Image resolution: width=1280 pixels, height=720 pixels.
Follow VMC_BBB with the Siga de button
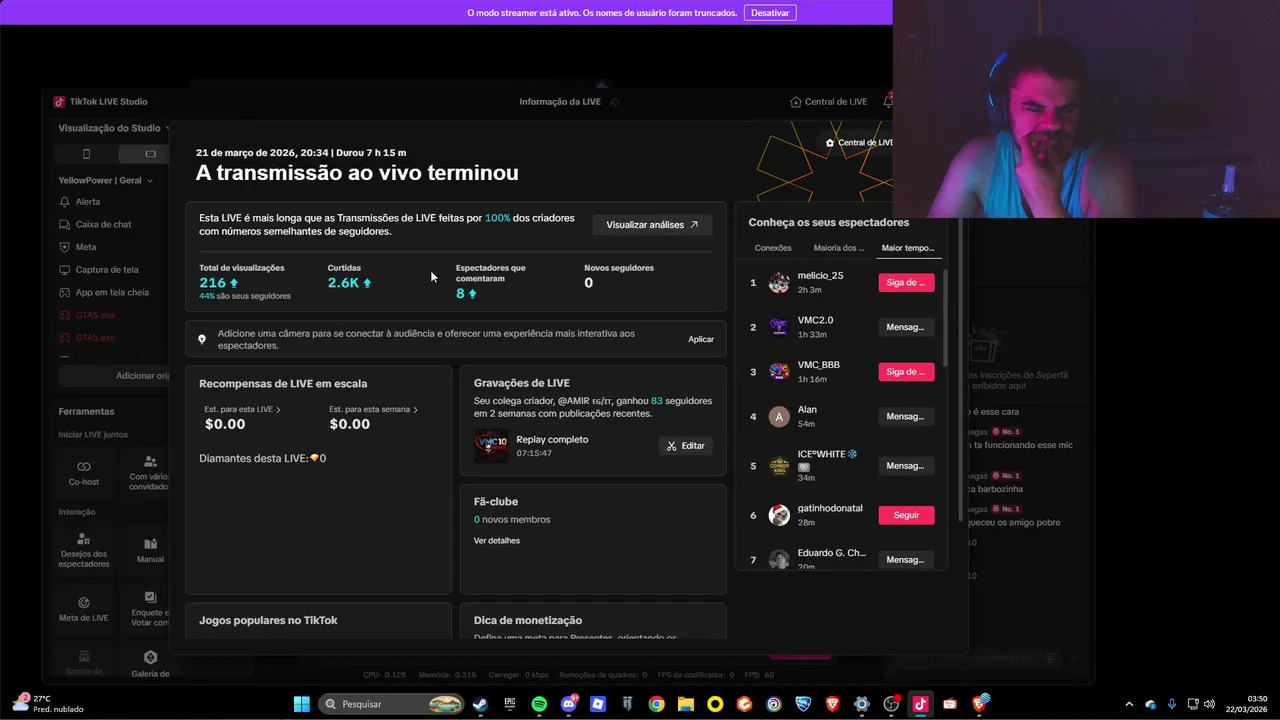906,372
